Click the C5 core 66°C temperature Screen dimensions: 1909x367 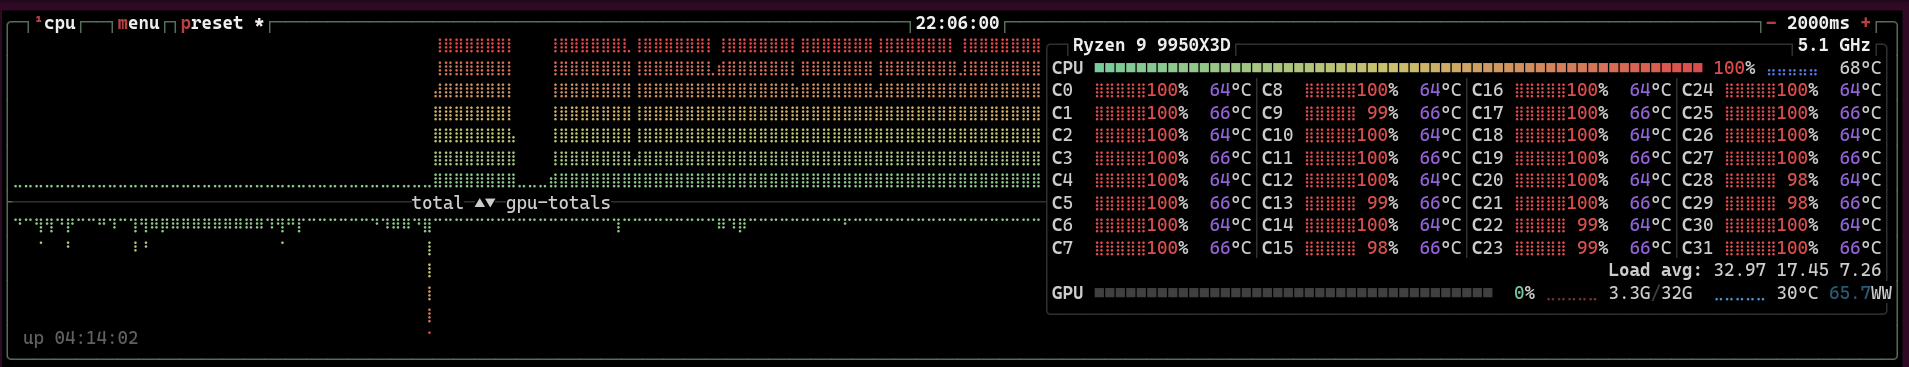(x=1230, y=203)
